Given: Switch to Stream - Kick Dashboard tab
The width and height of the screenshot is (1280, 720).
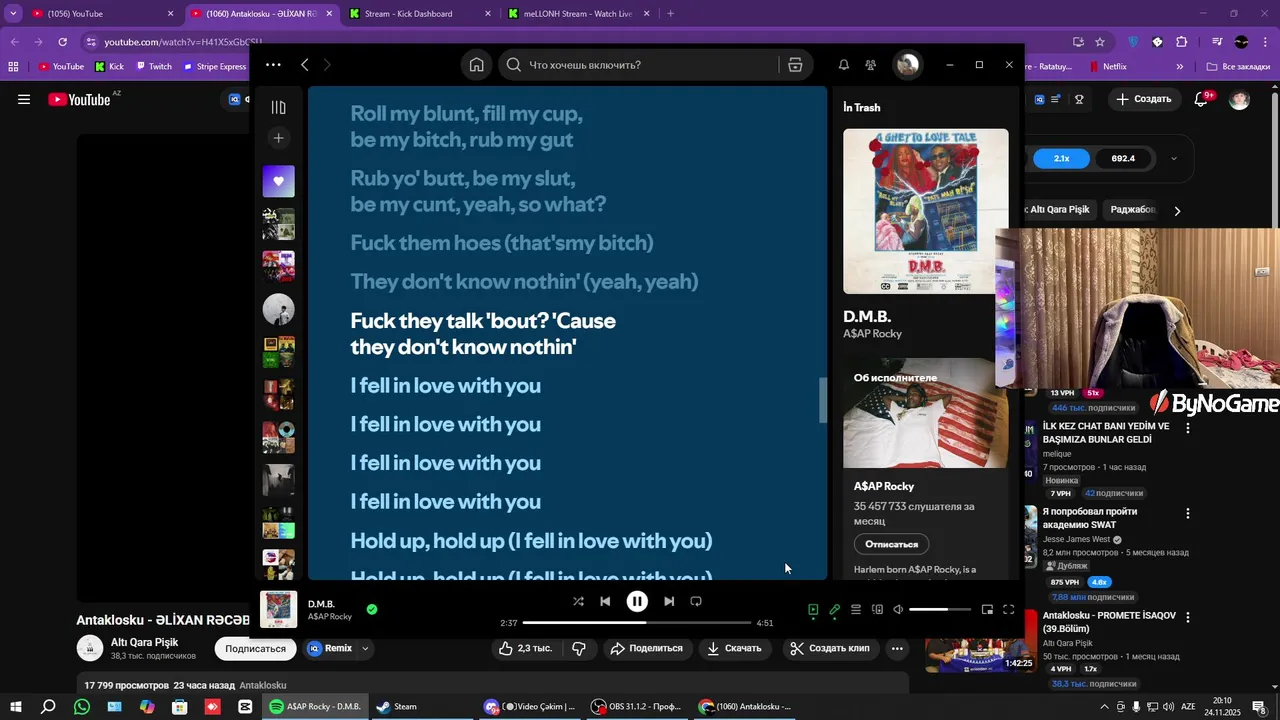Looking at the screenshot, I should pos(420,14).
